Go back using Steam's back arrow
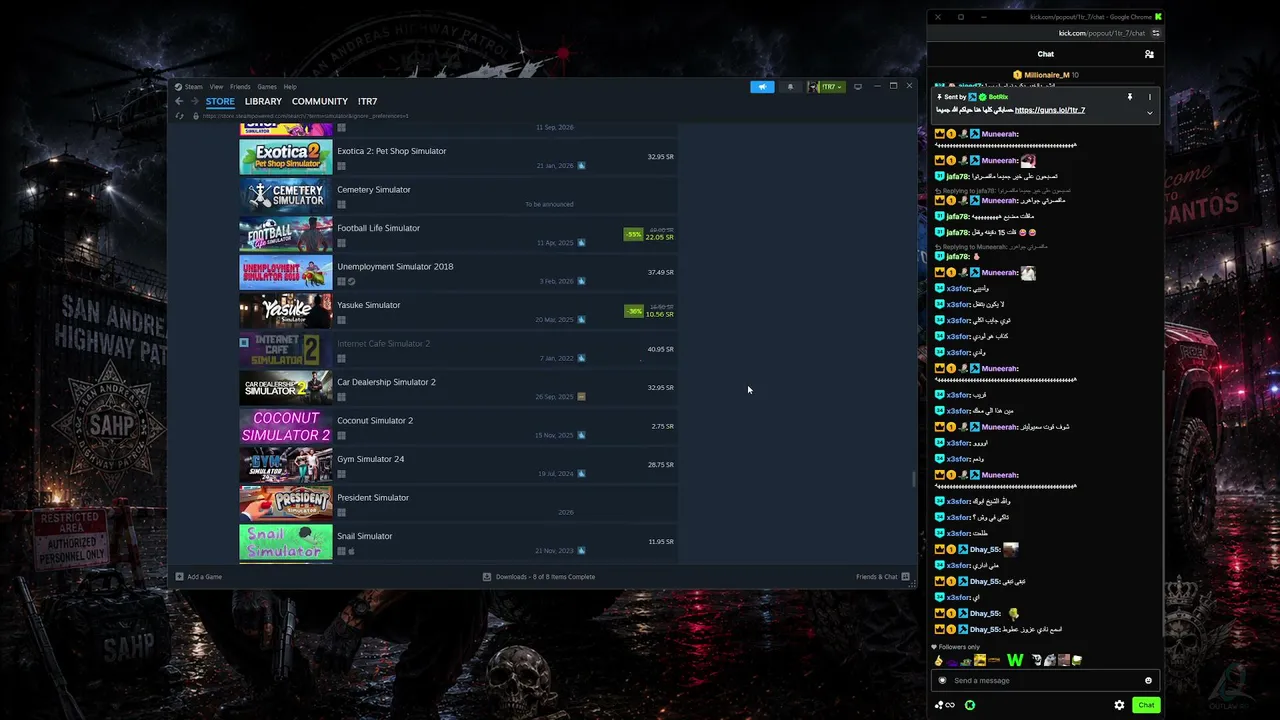Viewport: 1280px width, 720px height. 179,101
